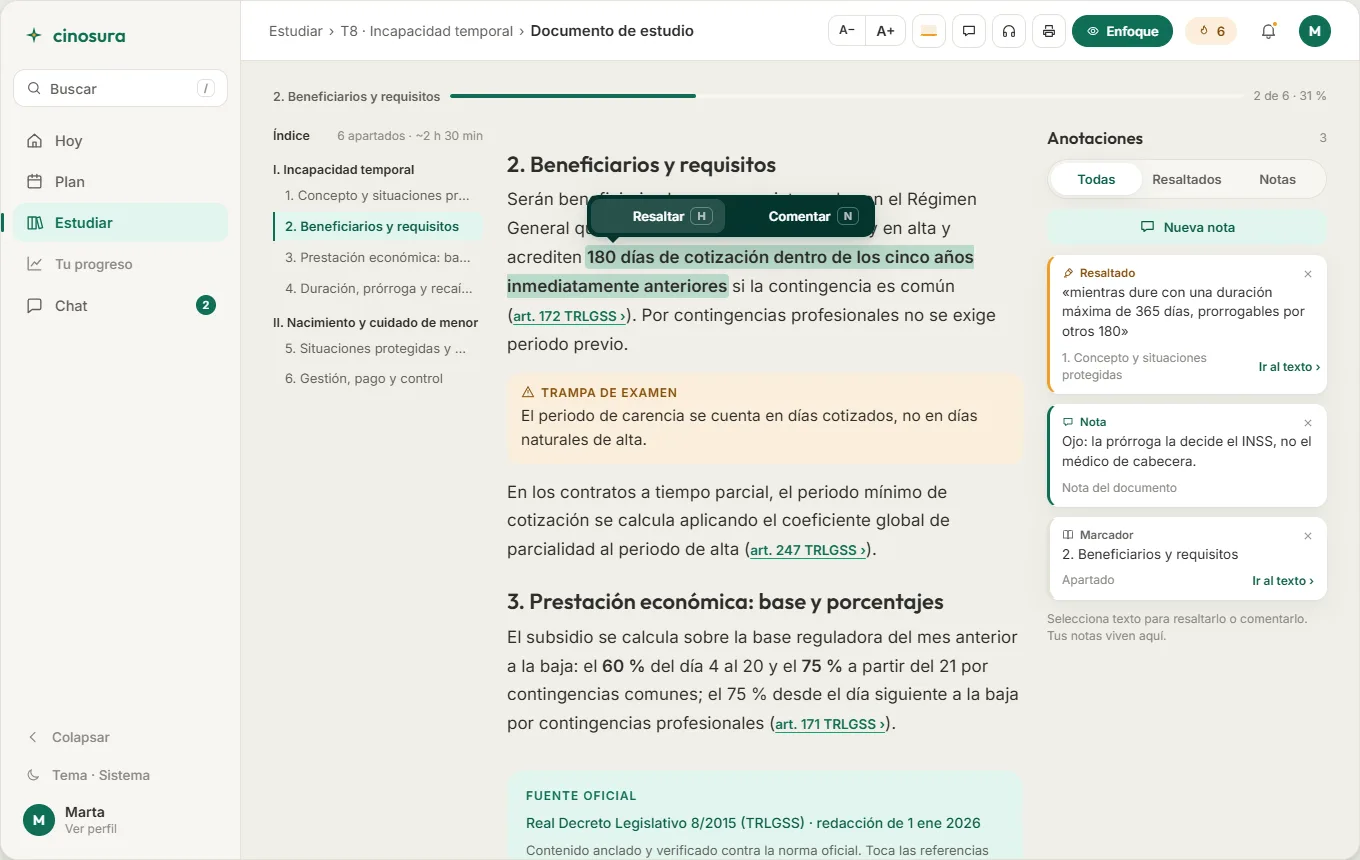This screenshot has width=1360, height=860.
Task: Click Ir al texto on the Resaltado card
Action: tap(1289, 367)
